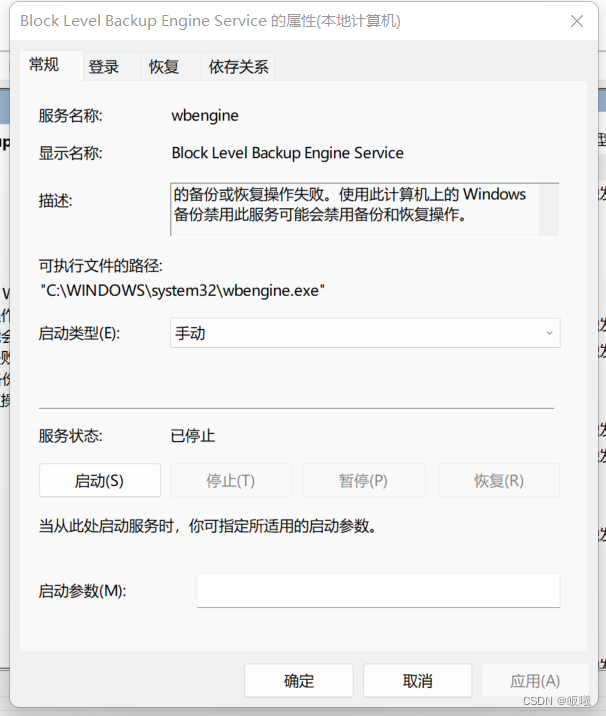Click the 启动类型(E) label
606x716 pixels.
pos(79,333)
